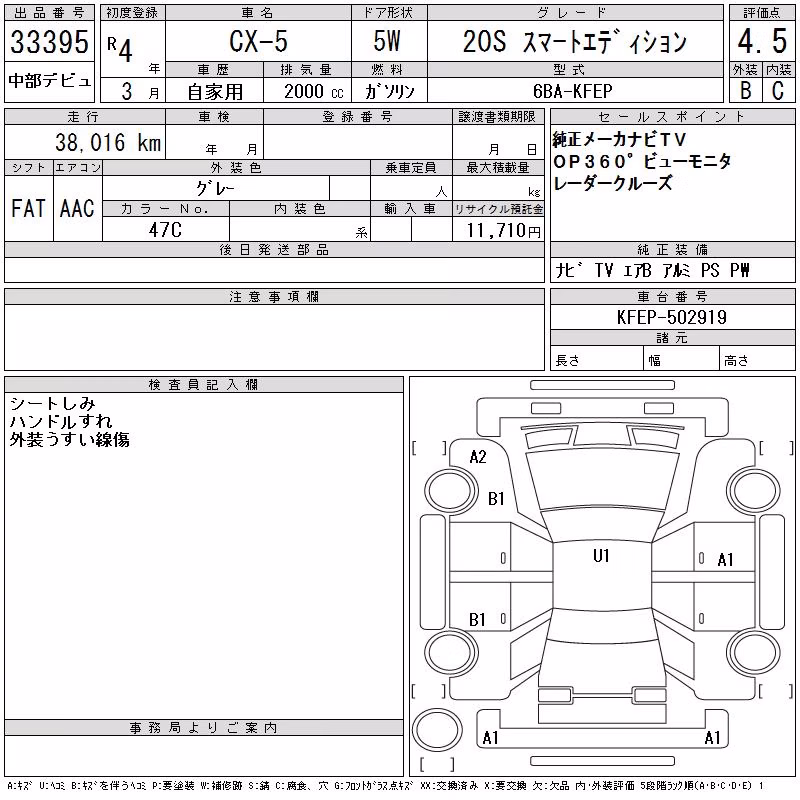This screenshot has width=800, height=800.
Task: Click the 事務局よりご案内 header
Action: click(204, 728)
